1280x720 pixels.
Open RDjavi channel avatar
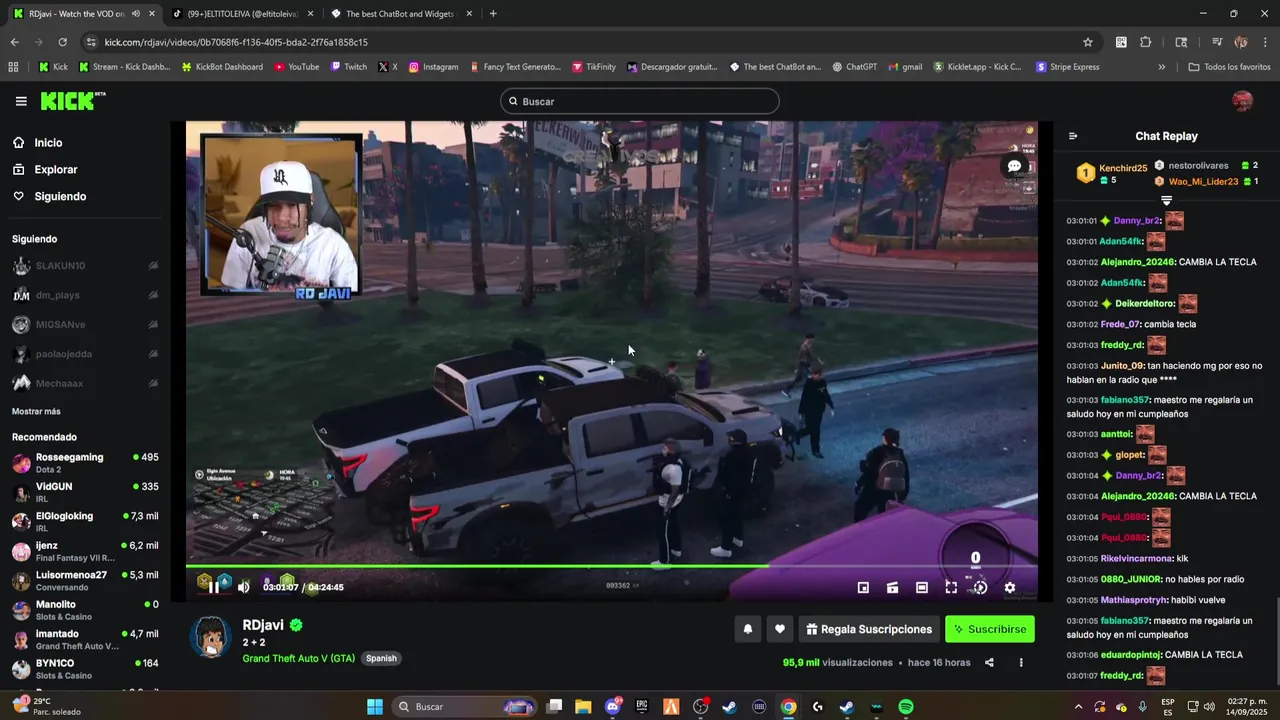pyautogui.click(x=211, y=637)
